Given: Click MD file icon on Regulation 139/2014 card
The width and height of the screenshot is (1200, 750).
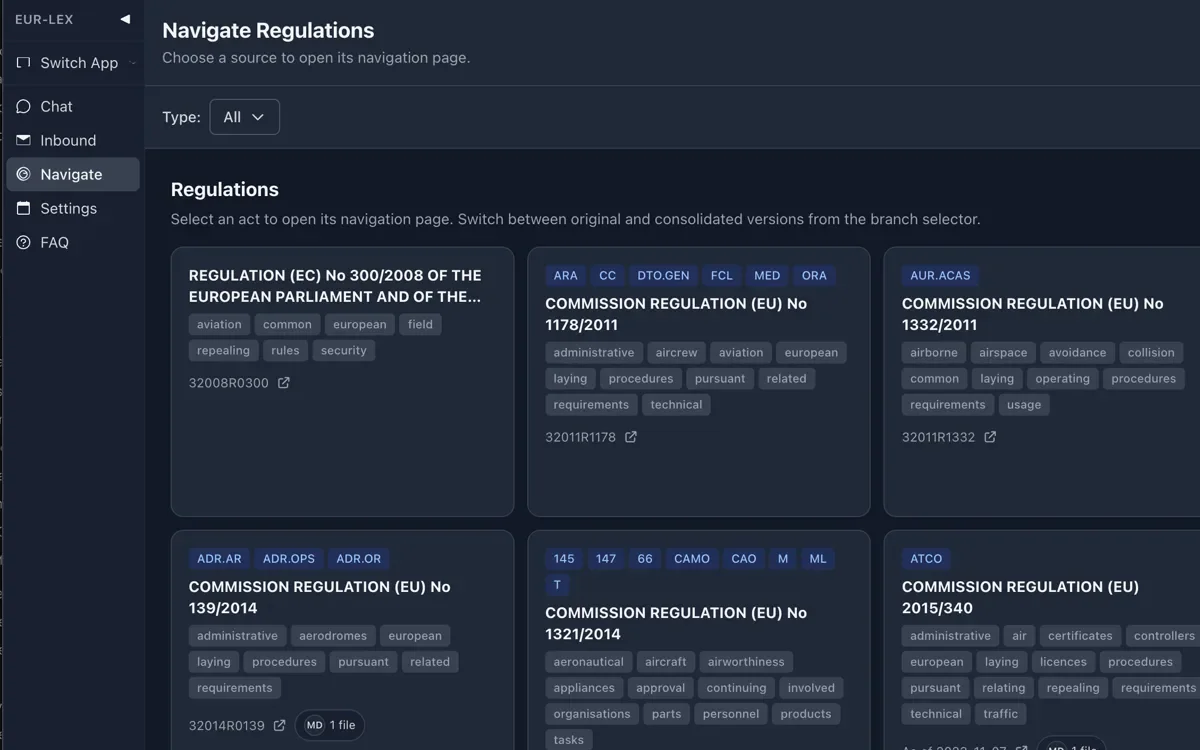Looking at the screenshot, I should (x=314, y=725).
